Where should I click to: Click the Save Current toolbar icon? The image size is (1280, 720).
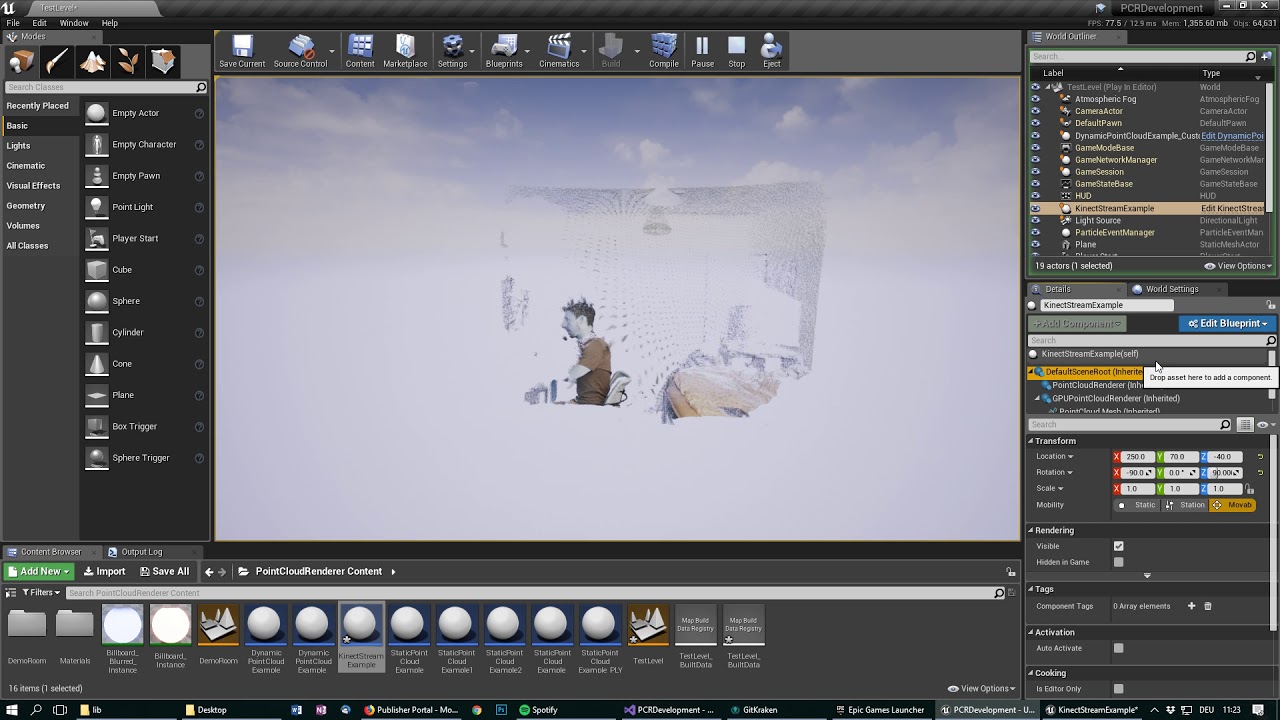(x=242, y=51)
